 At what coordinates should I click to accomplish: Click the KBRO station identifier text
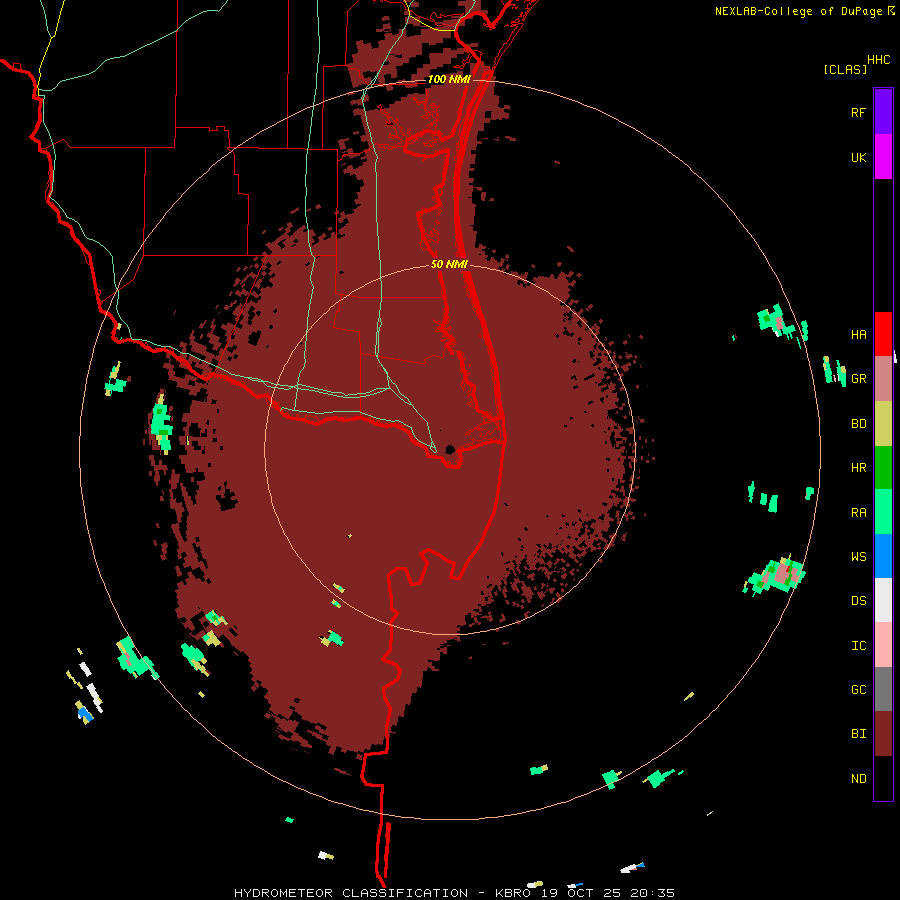click(513, 893)
